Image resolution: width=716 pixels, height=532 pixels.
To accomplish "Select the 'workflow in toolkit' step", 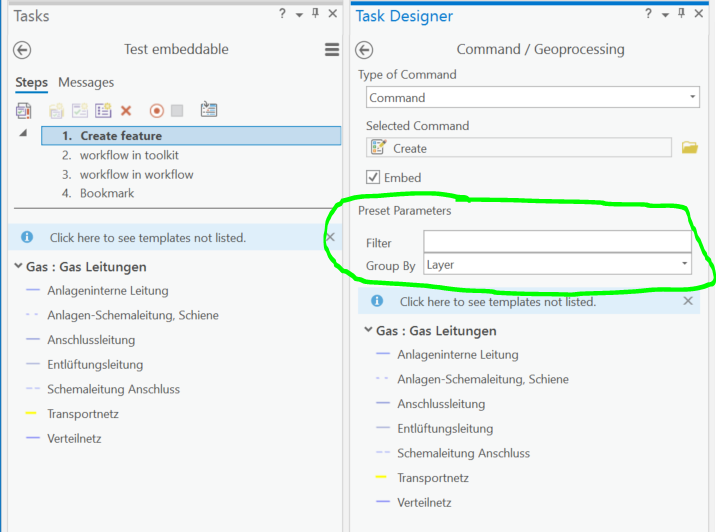I will coord(129,155).
